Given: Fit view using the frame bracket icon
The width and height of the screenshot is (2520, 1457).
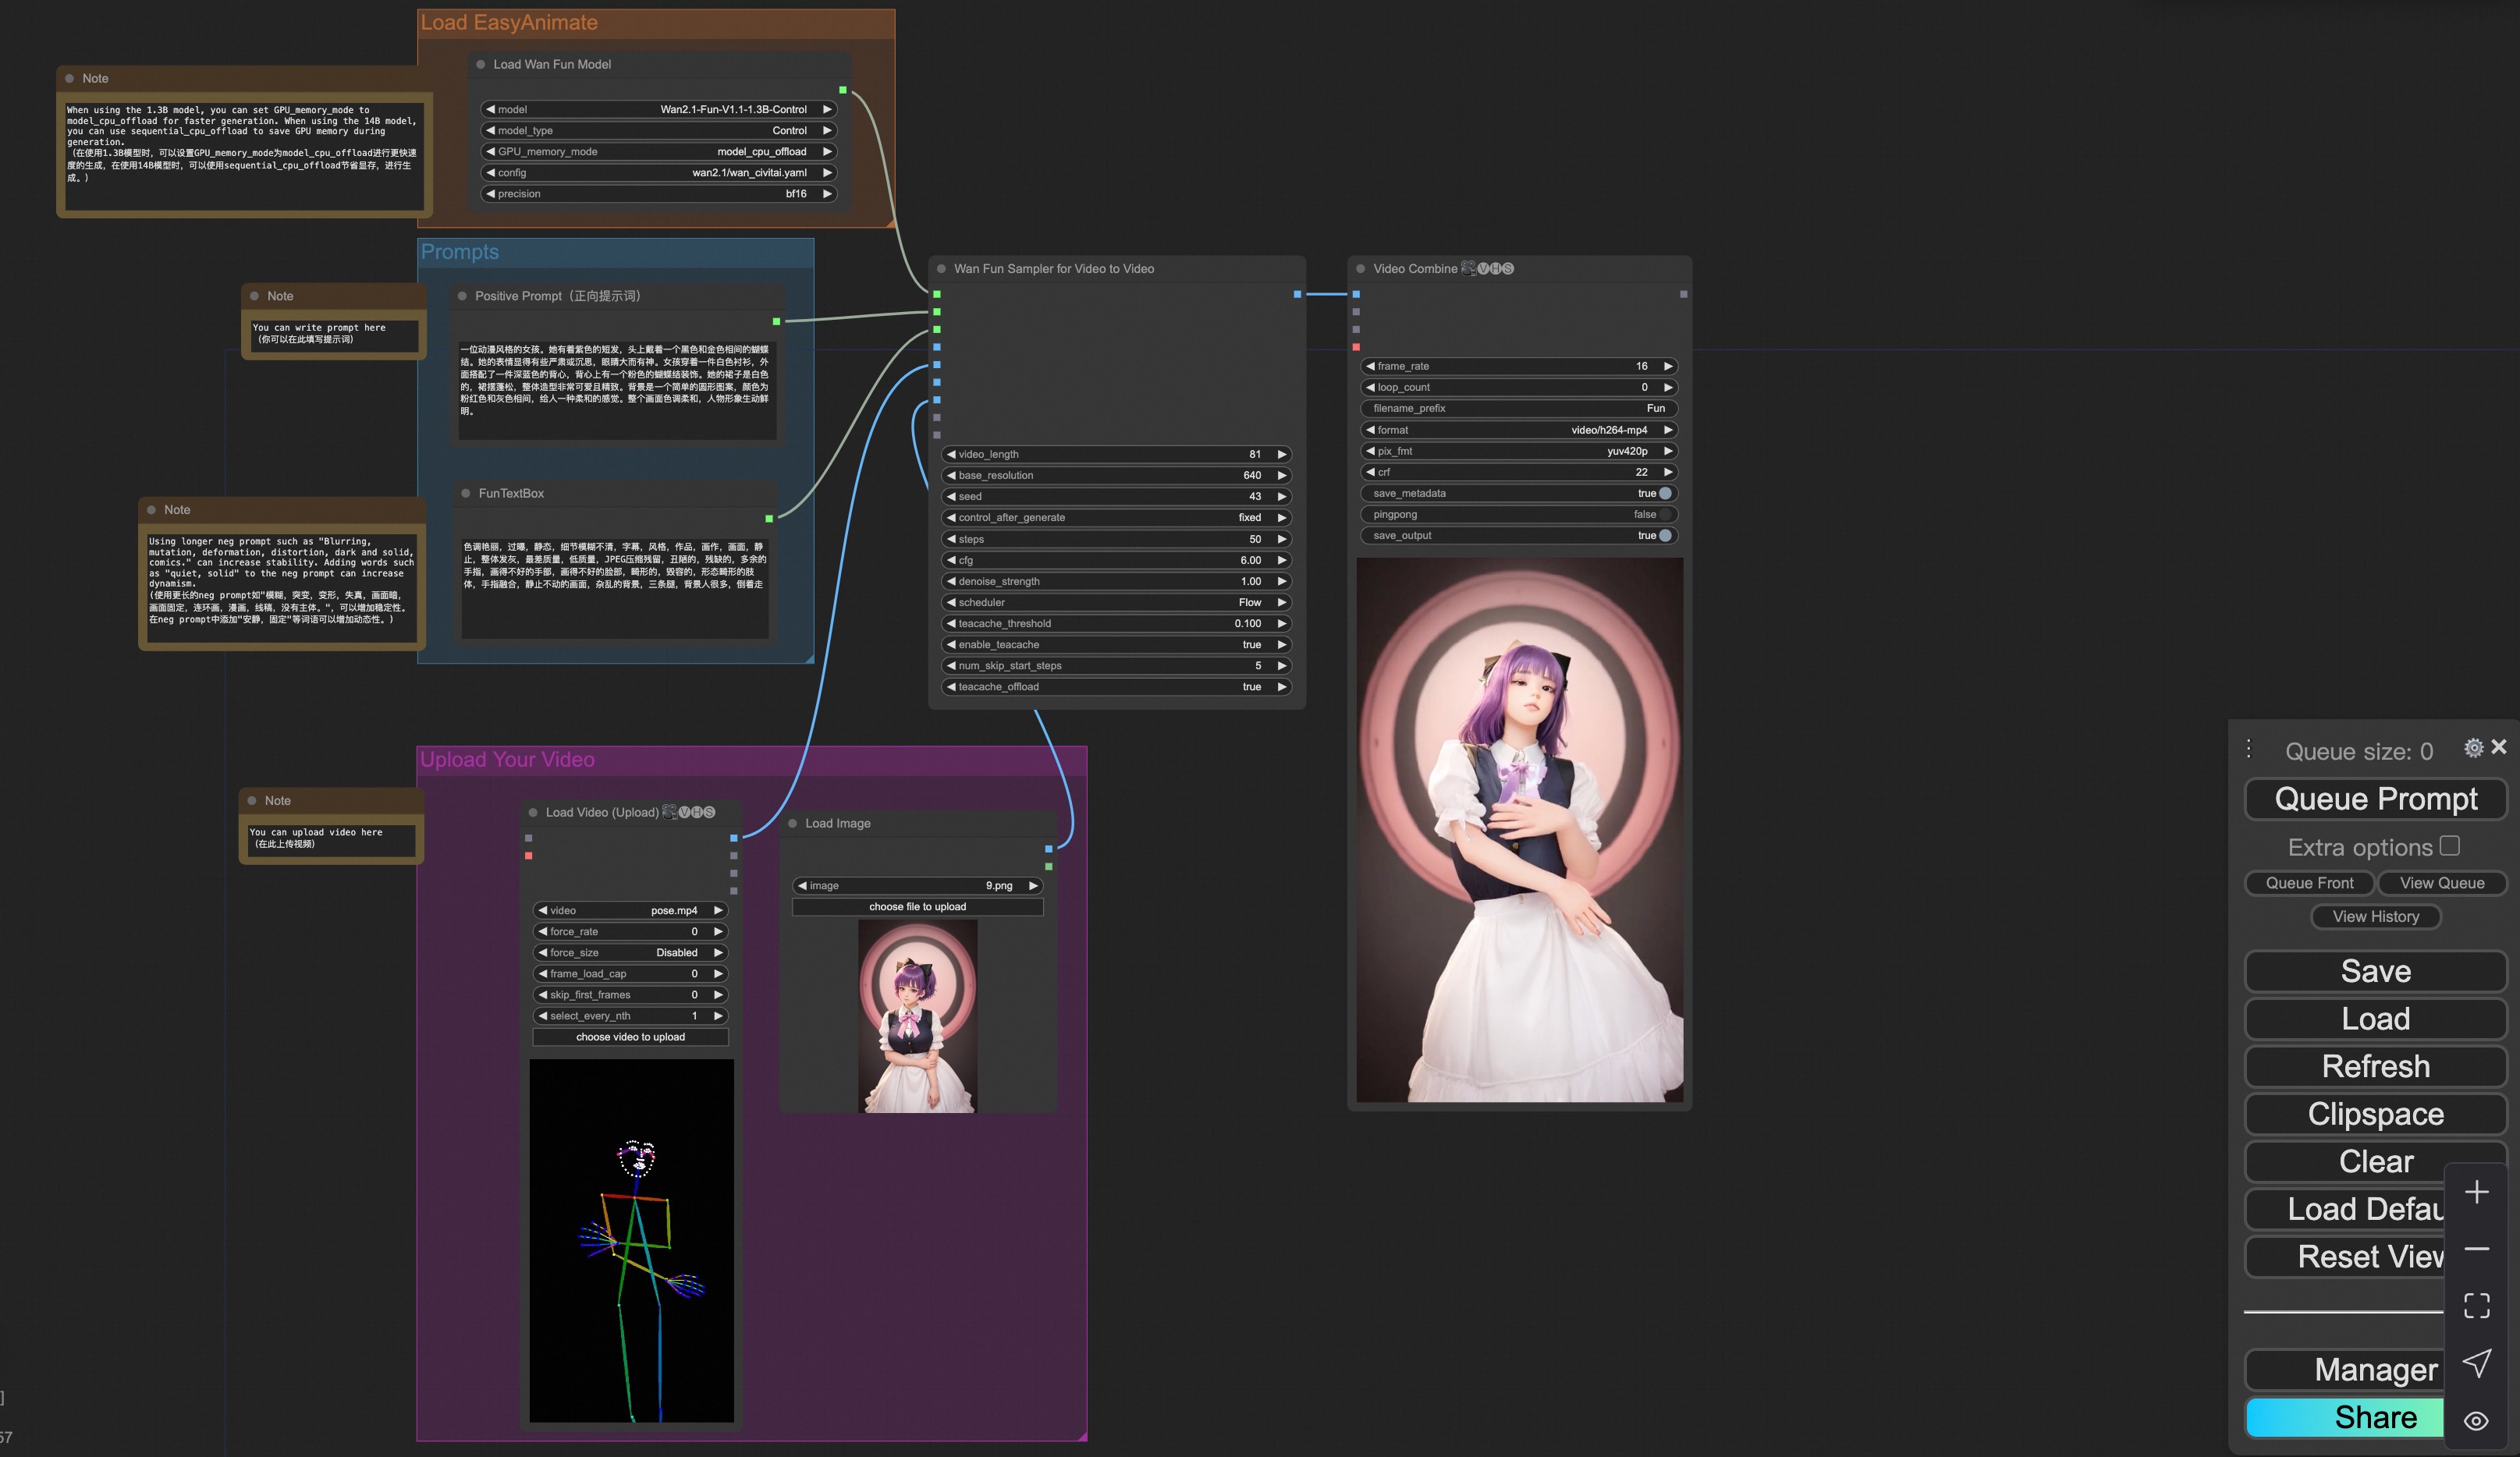Looking at the screenshot, I should [x=2477, y=1305].
